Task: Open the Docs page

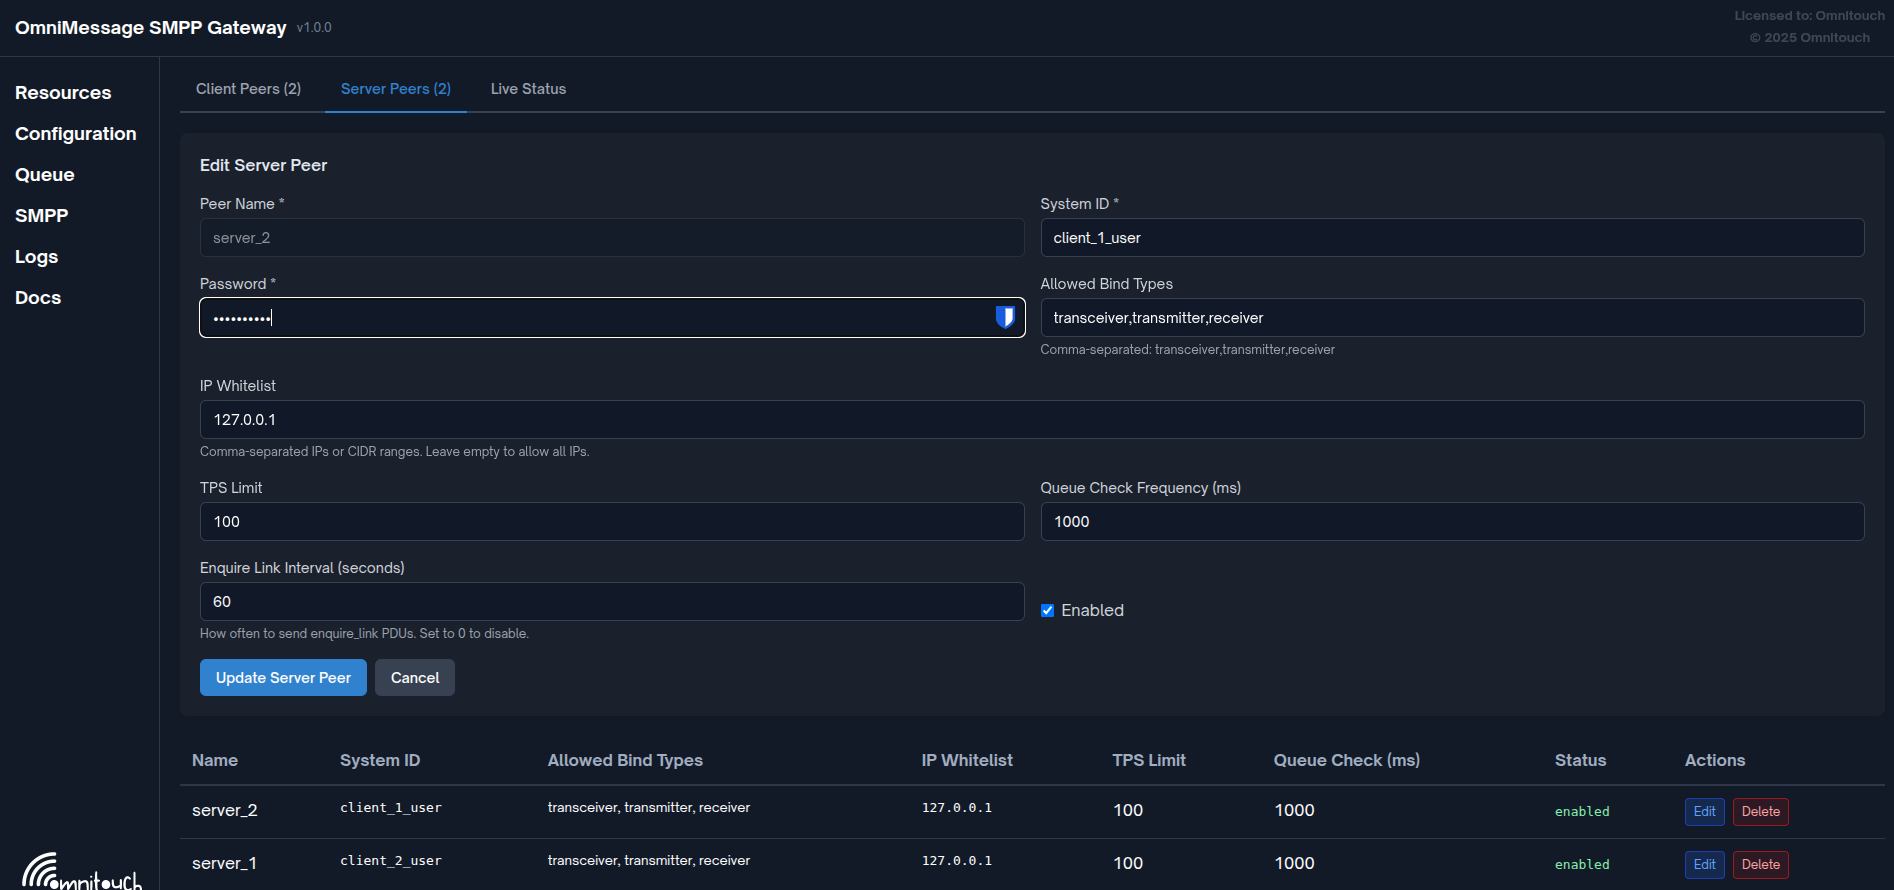Action: point(38,298)
